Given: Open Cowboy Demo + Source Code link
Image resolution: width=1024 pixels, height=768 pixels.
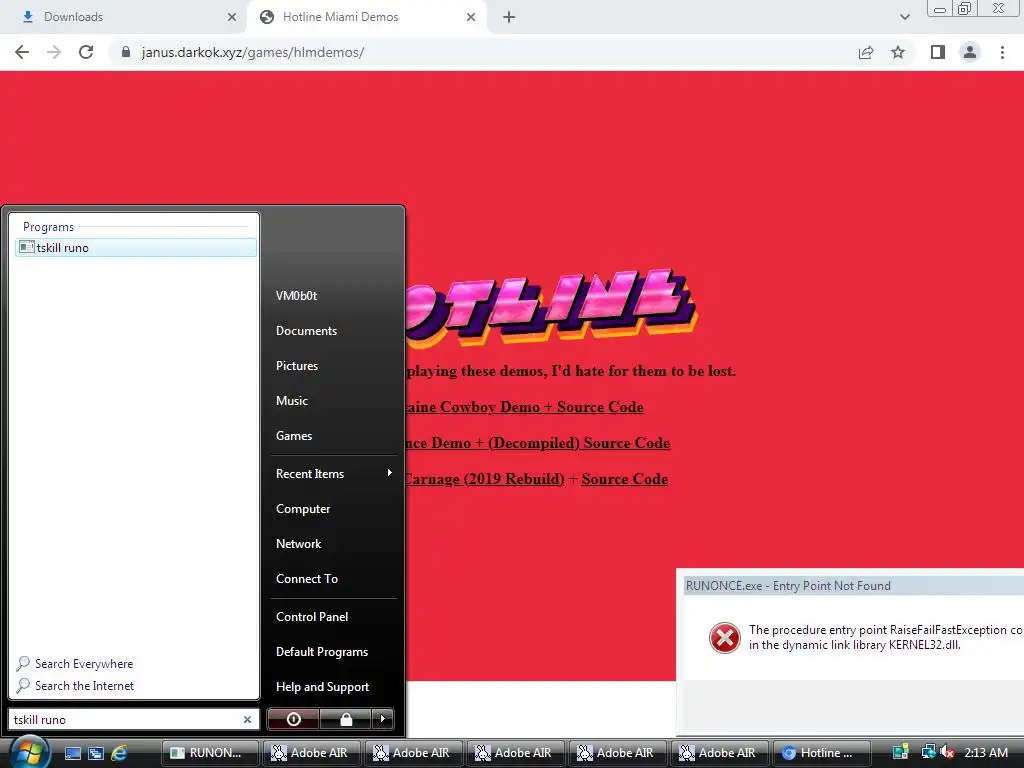Looking at the screenshot, I should click(x=525, y=407).
